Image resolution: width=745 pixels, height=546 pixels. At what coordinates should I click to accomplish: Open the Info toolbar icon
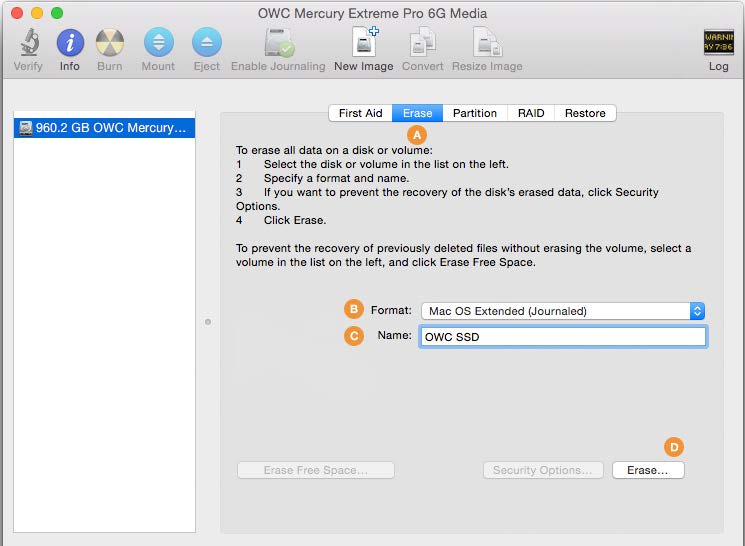(x=70, y=42)
